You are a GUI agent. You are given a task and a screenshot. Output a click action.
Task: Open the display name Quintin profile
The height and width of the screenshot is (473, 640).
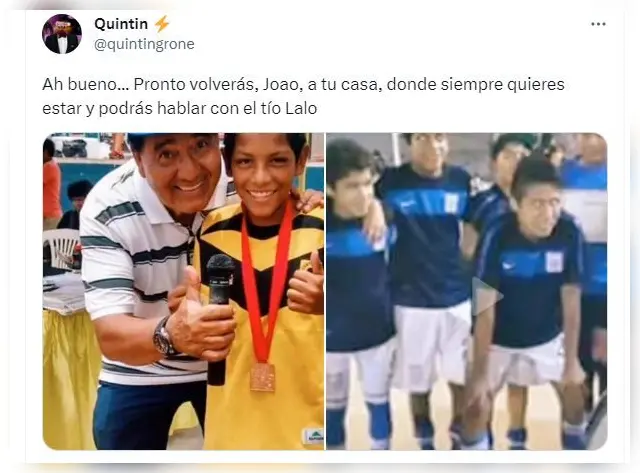121,24
